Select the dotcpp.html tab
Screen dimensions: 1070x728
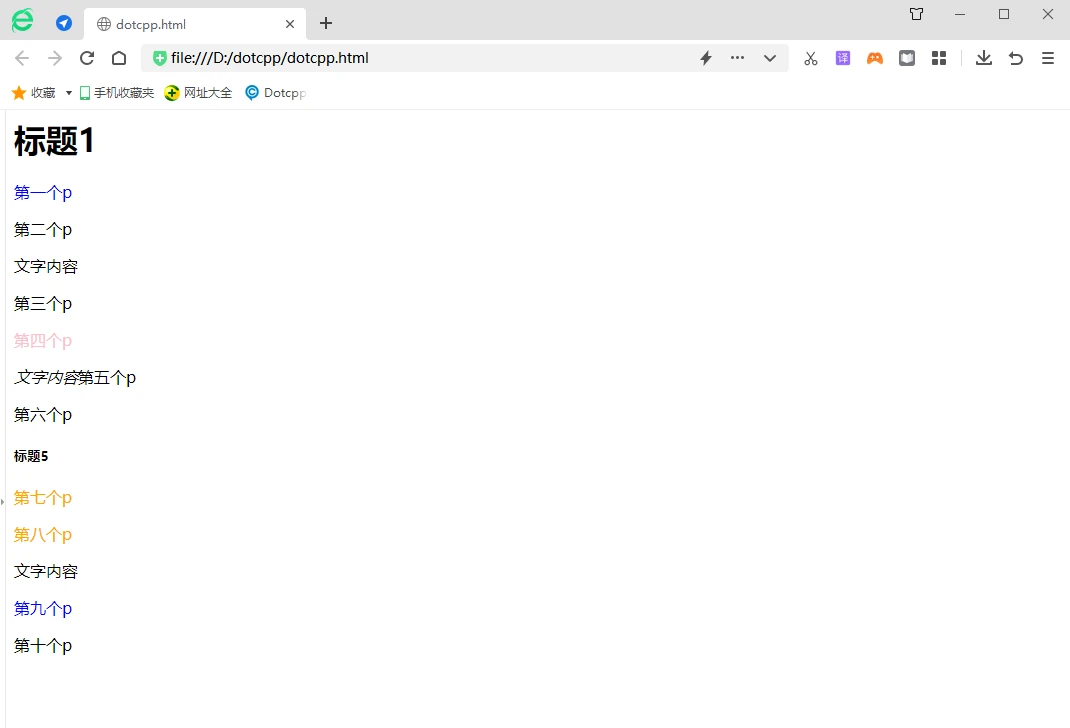pos(194,24)
